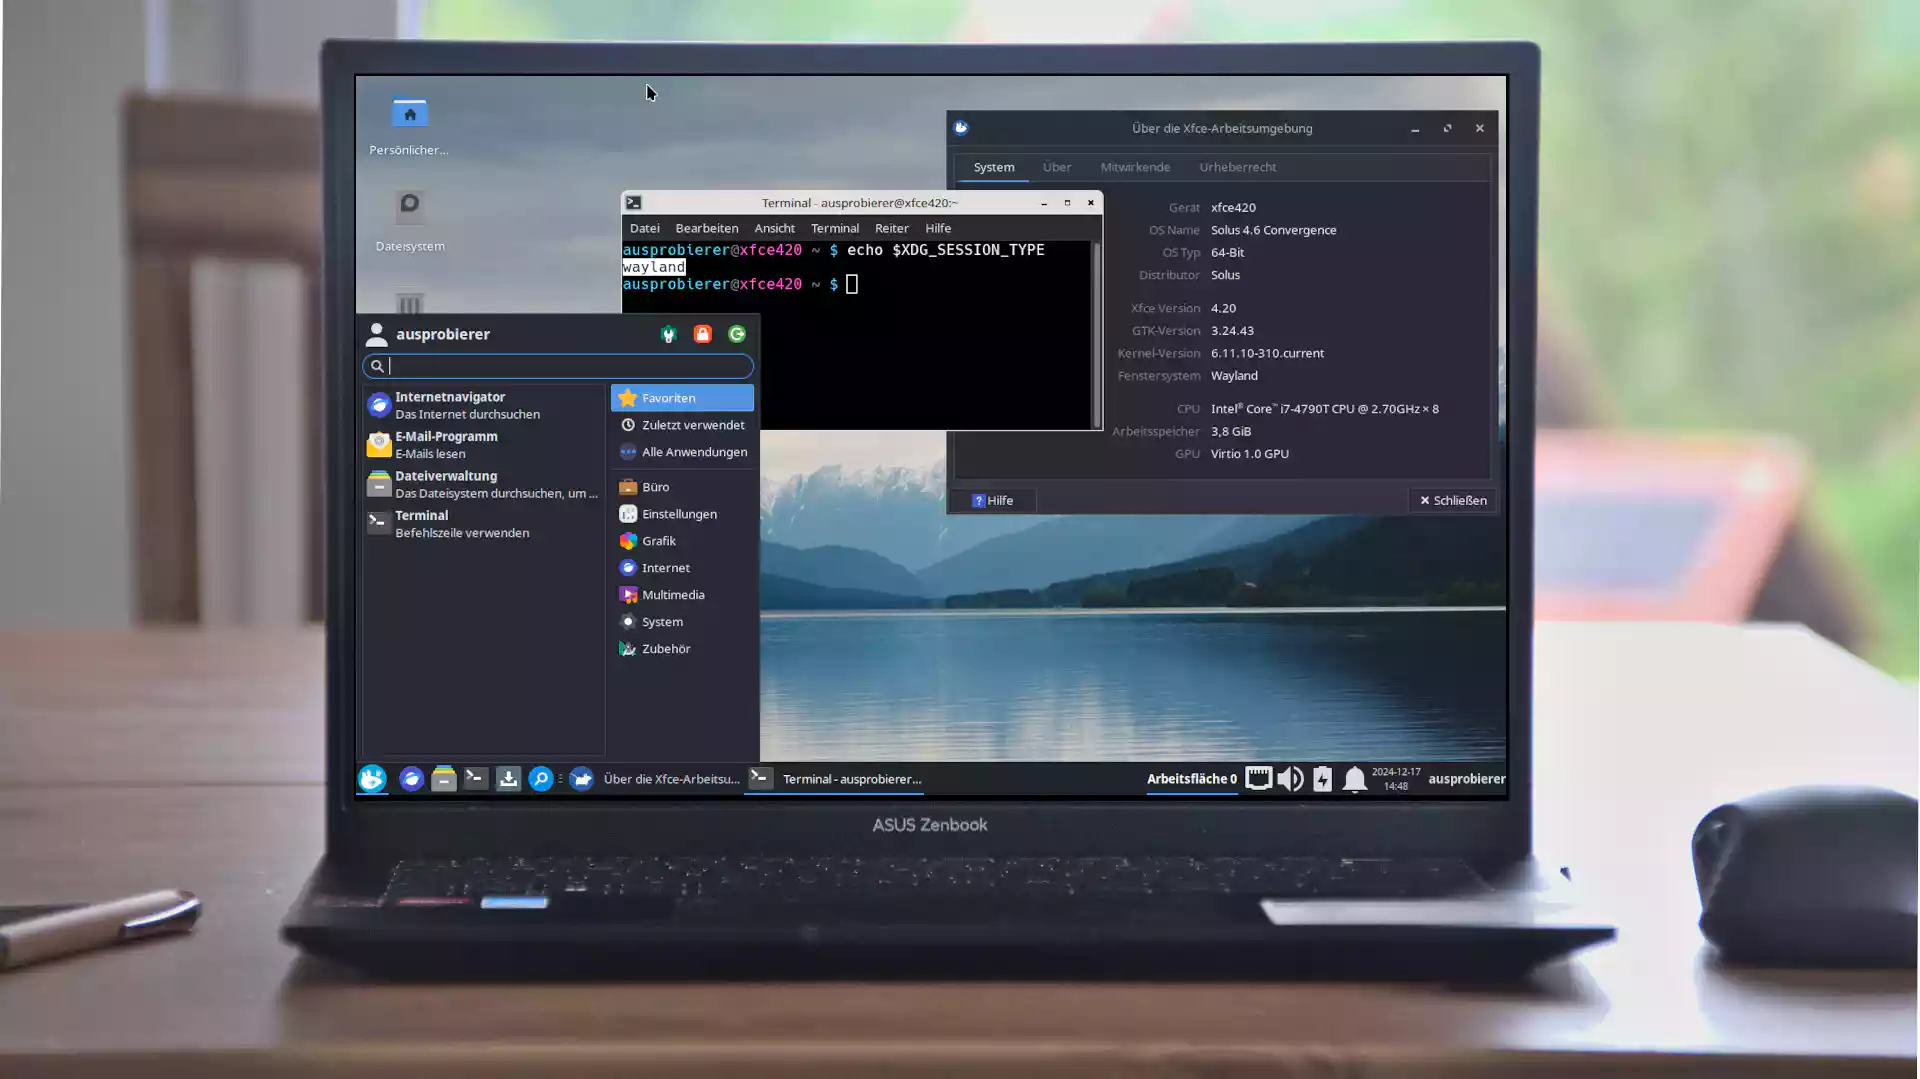Open the Grafik category
Viewport: 1920px width, 1079px height.
point(682,541)
